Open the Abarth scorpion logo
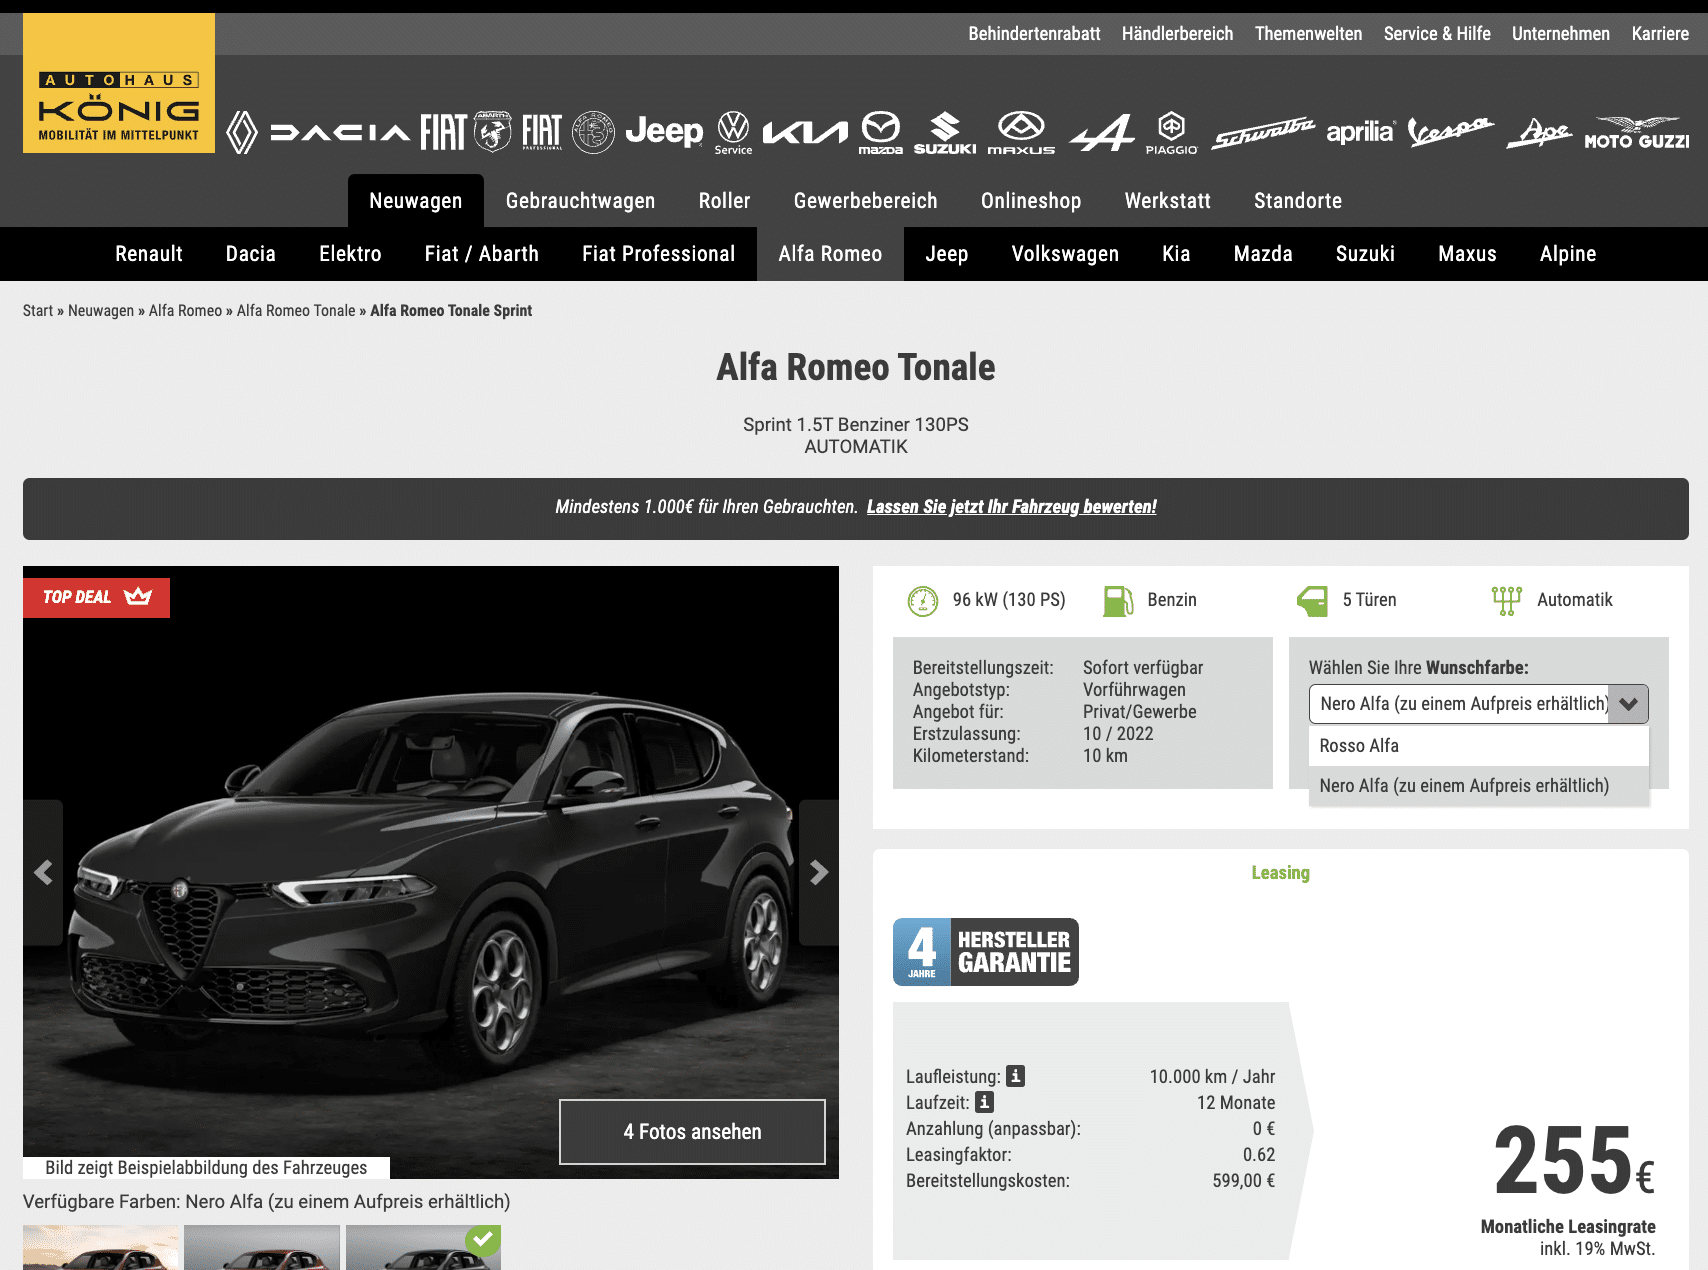Viewport: 1708px width, 1270px height. coord(492,131)
